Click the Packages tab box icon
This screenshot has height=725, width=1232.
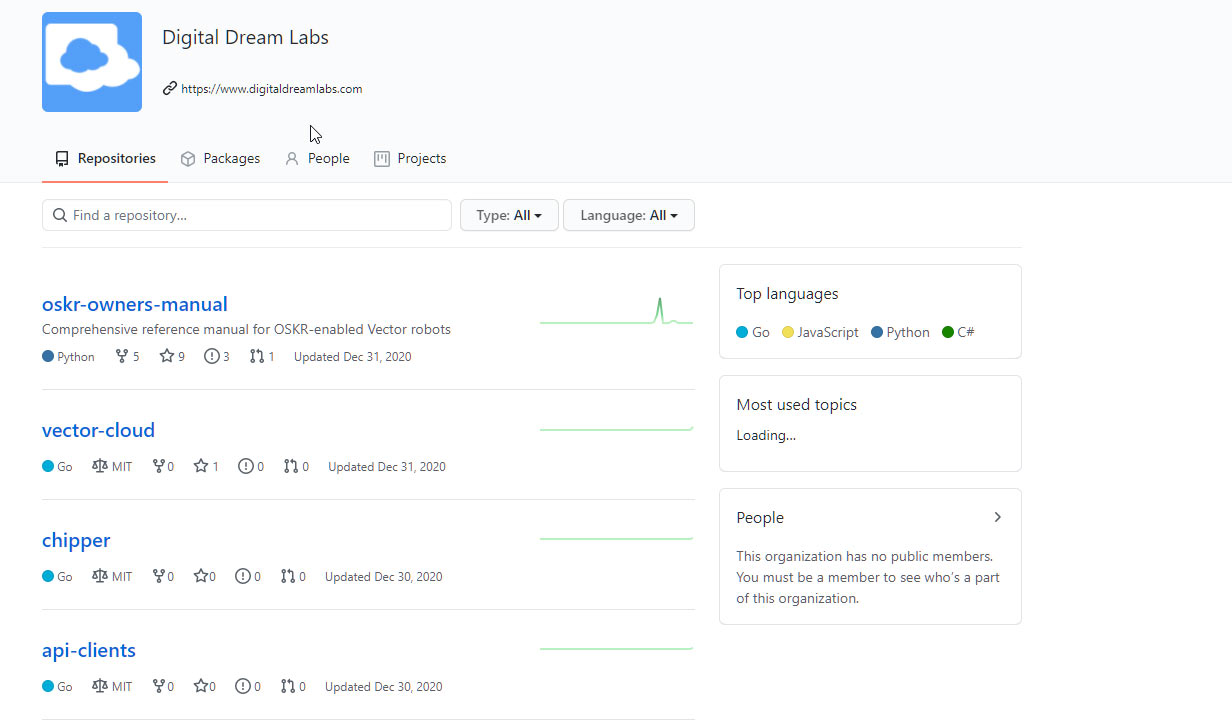(x=188, y=158)
